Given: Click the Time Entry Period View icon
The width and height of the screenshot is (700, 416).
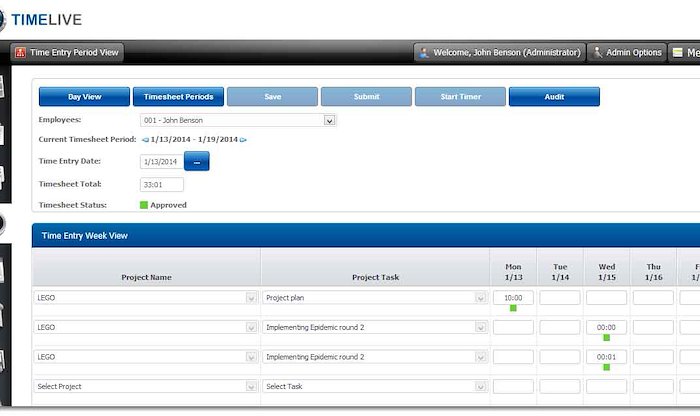Looking at the screenshot, I should 20,53.
